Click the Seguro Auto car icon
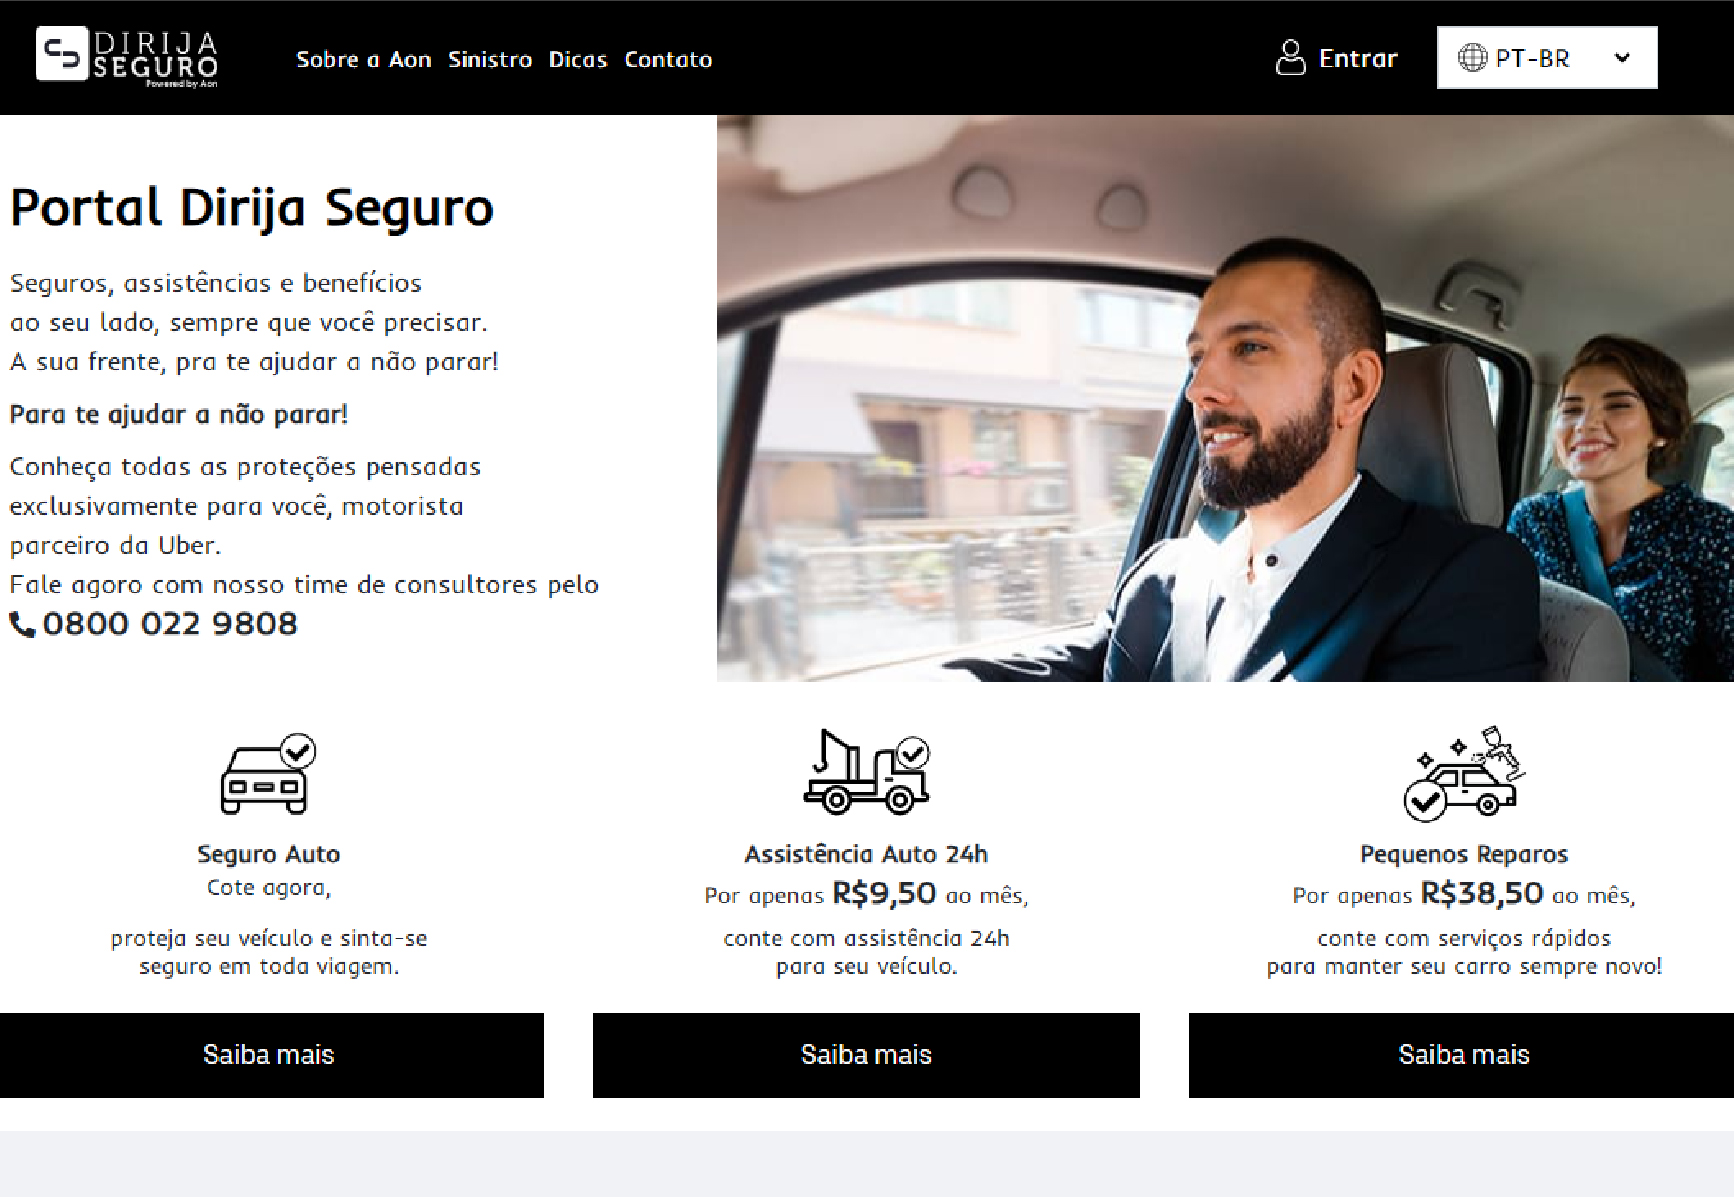The image size is (1734, 1197). pyautogui.click(x=268, y=774)
